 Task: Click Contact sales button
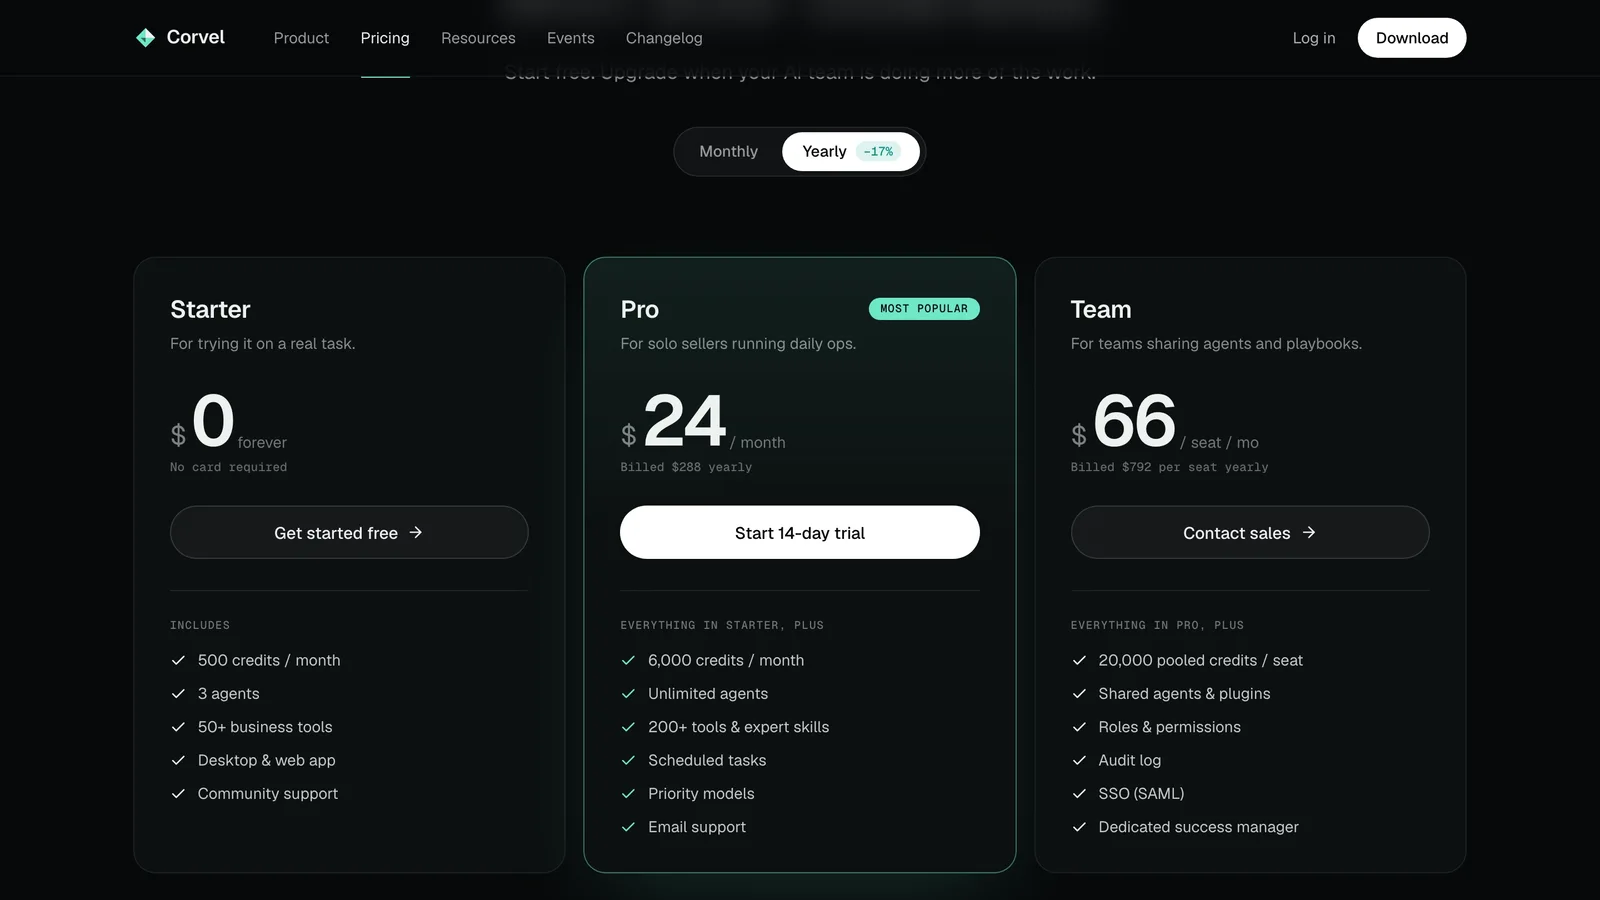(1250, 532)
